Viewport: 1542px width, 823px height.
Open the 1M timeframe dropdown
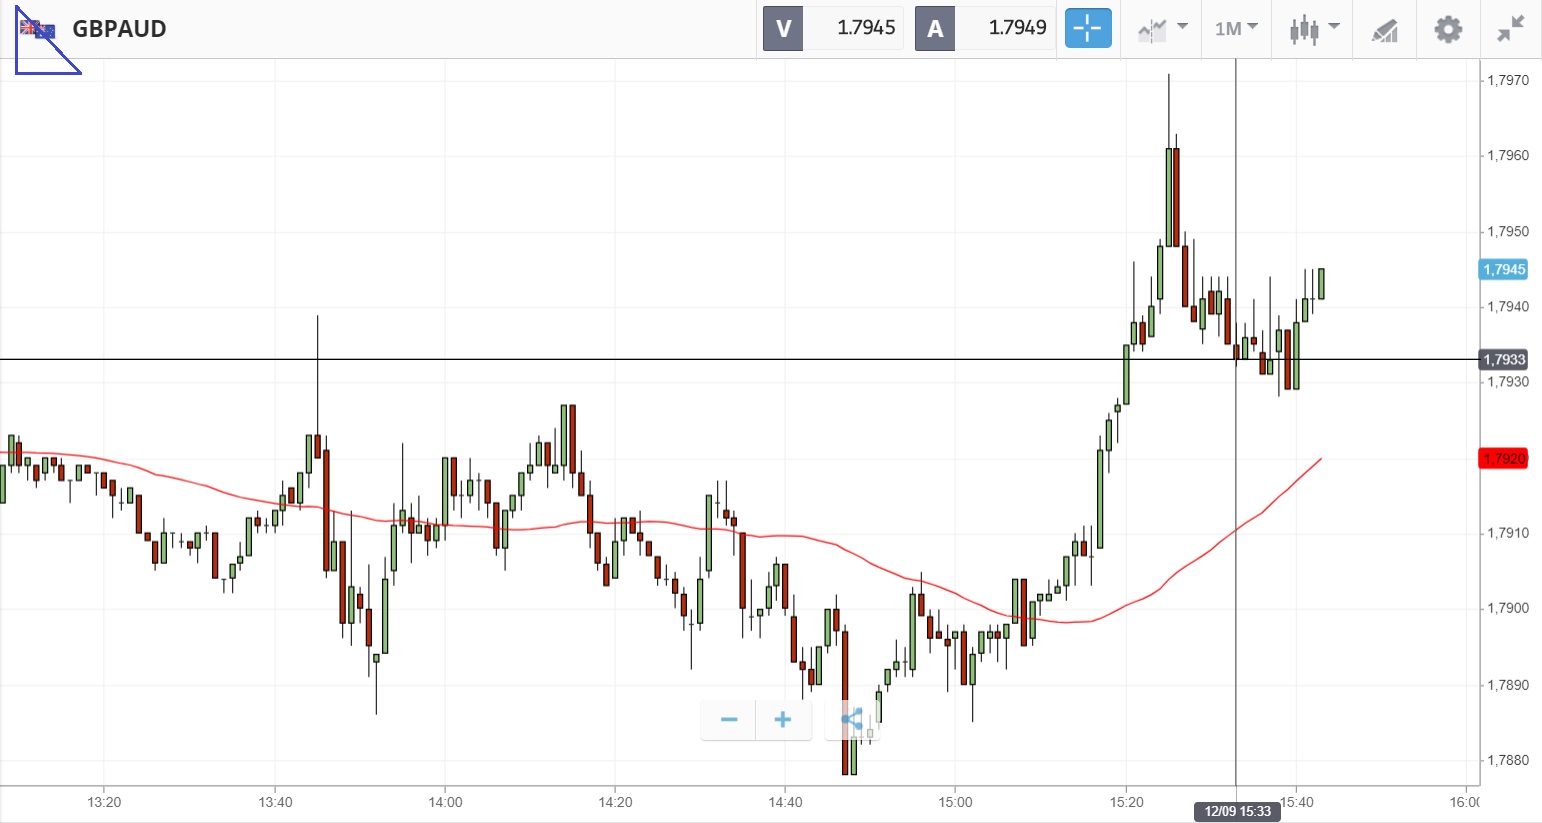[1237, 29]
